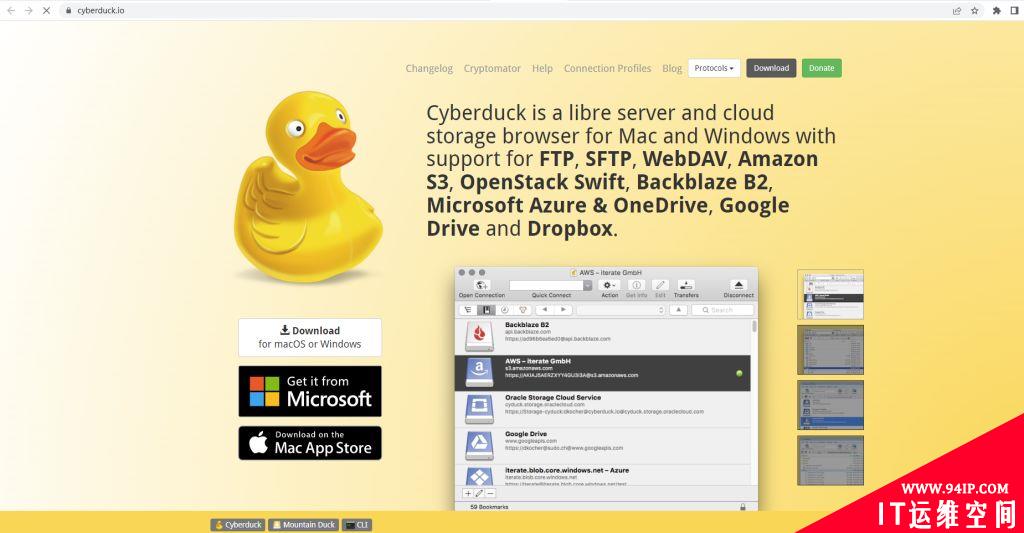Select the CLI tab in bottom bar
This screenshot has width=1024, height=533.
click(357, 525)
